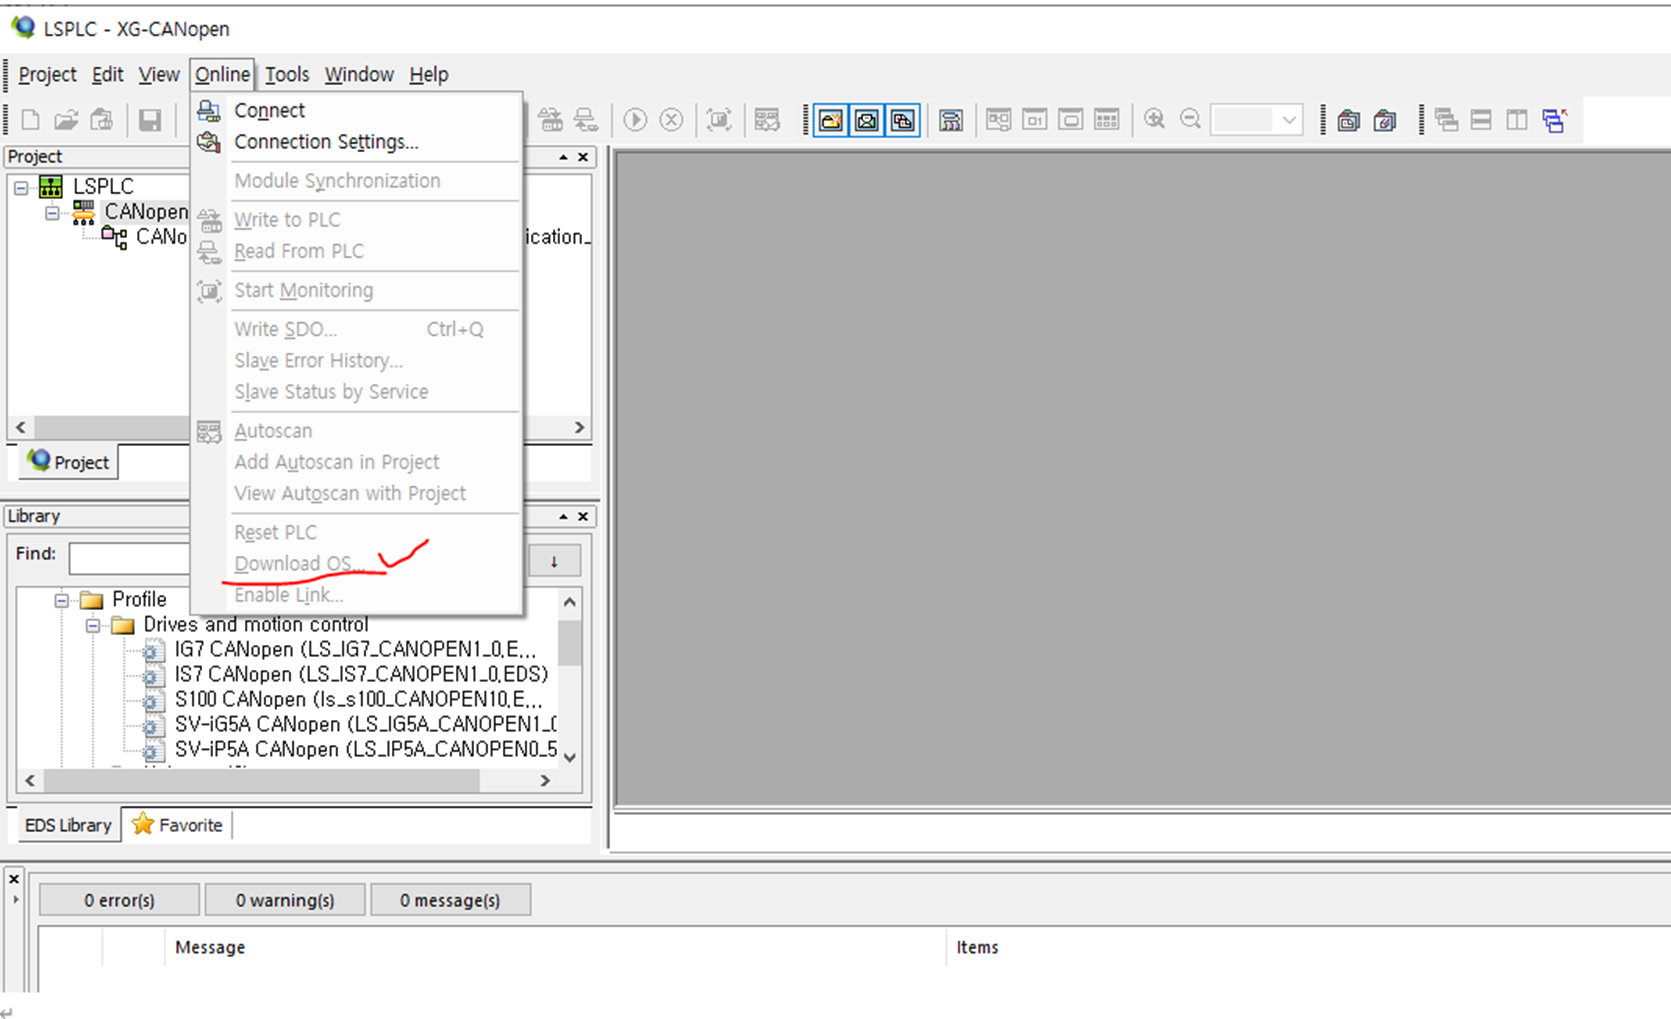The width and height of the screenshot is (1671, 1019).
Task: Click the Autoscan toolbar icon
Action: 767,119
